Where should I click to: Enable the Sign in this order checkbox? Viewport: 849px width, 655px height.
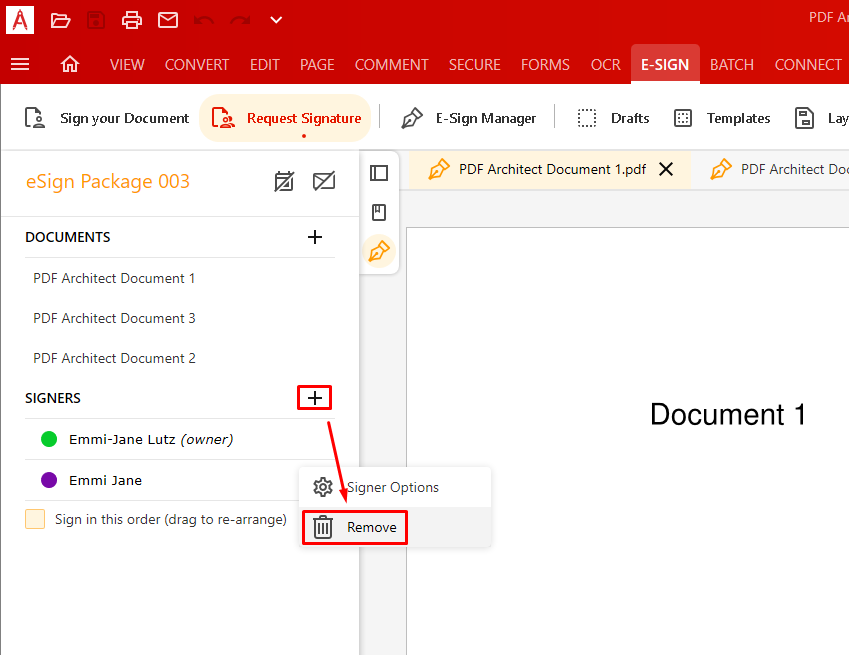click(x=35, y=519)
